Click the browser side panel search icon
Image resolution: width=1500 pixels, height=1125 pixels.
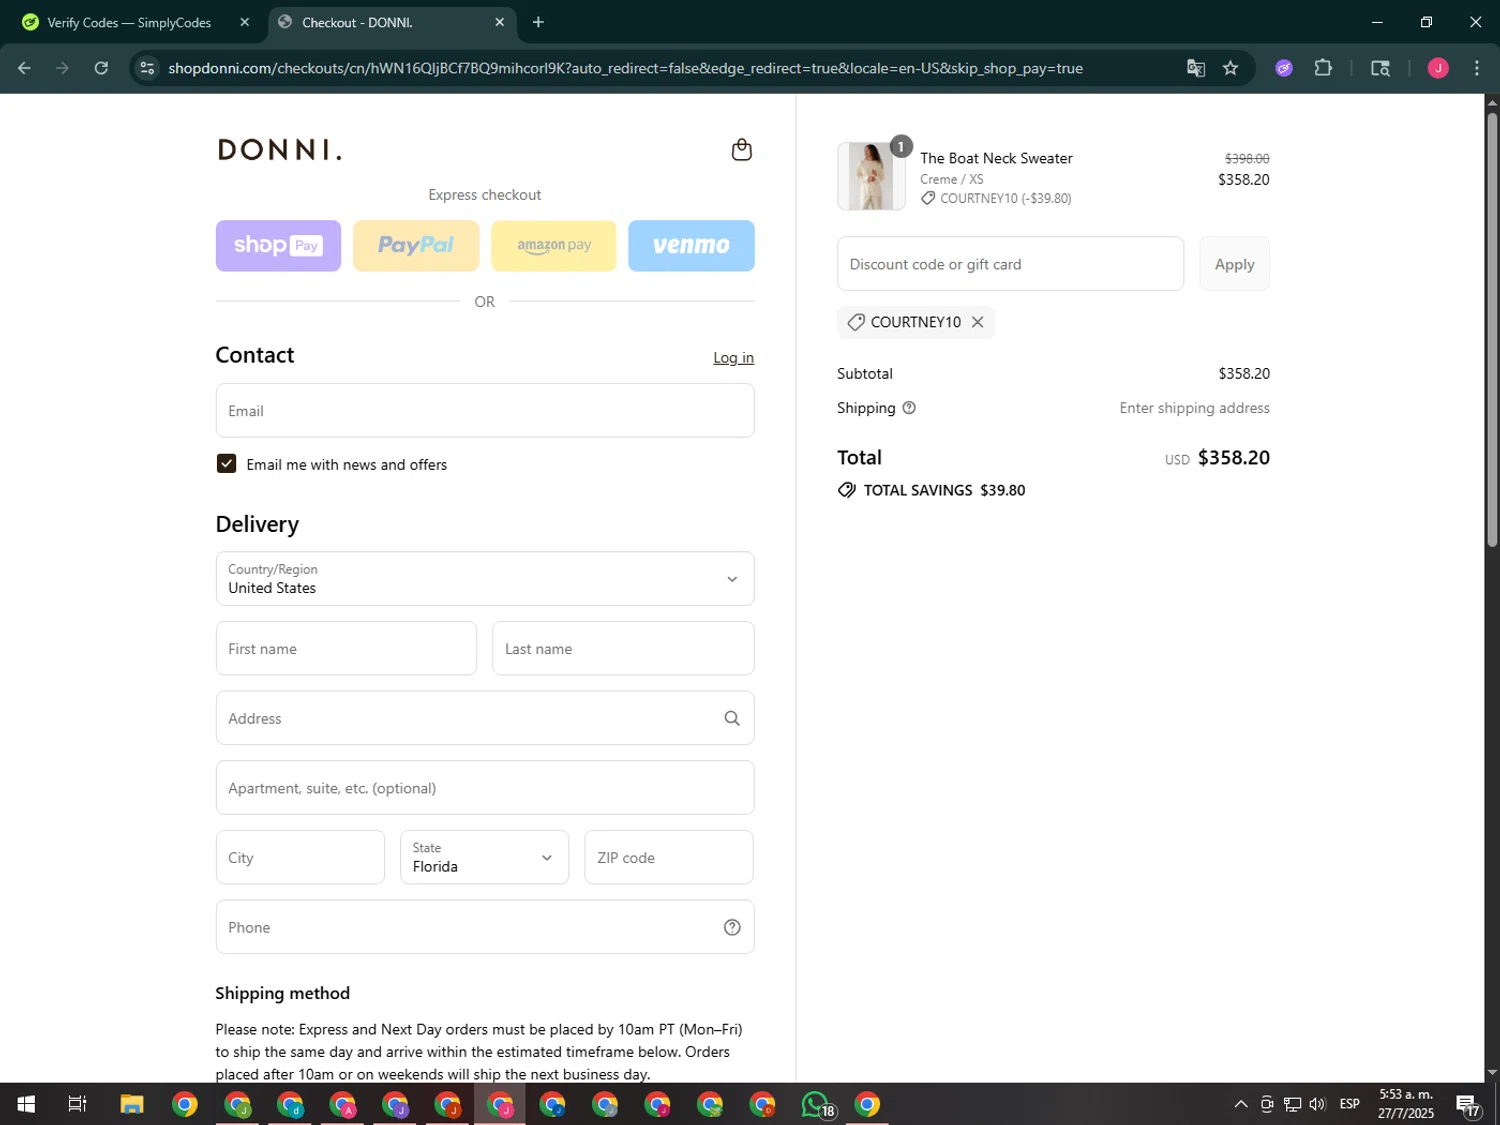pos(1380,68)
